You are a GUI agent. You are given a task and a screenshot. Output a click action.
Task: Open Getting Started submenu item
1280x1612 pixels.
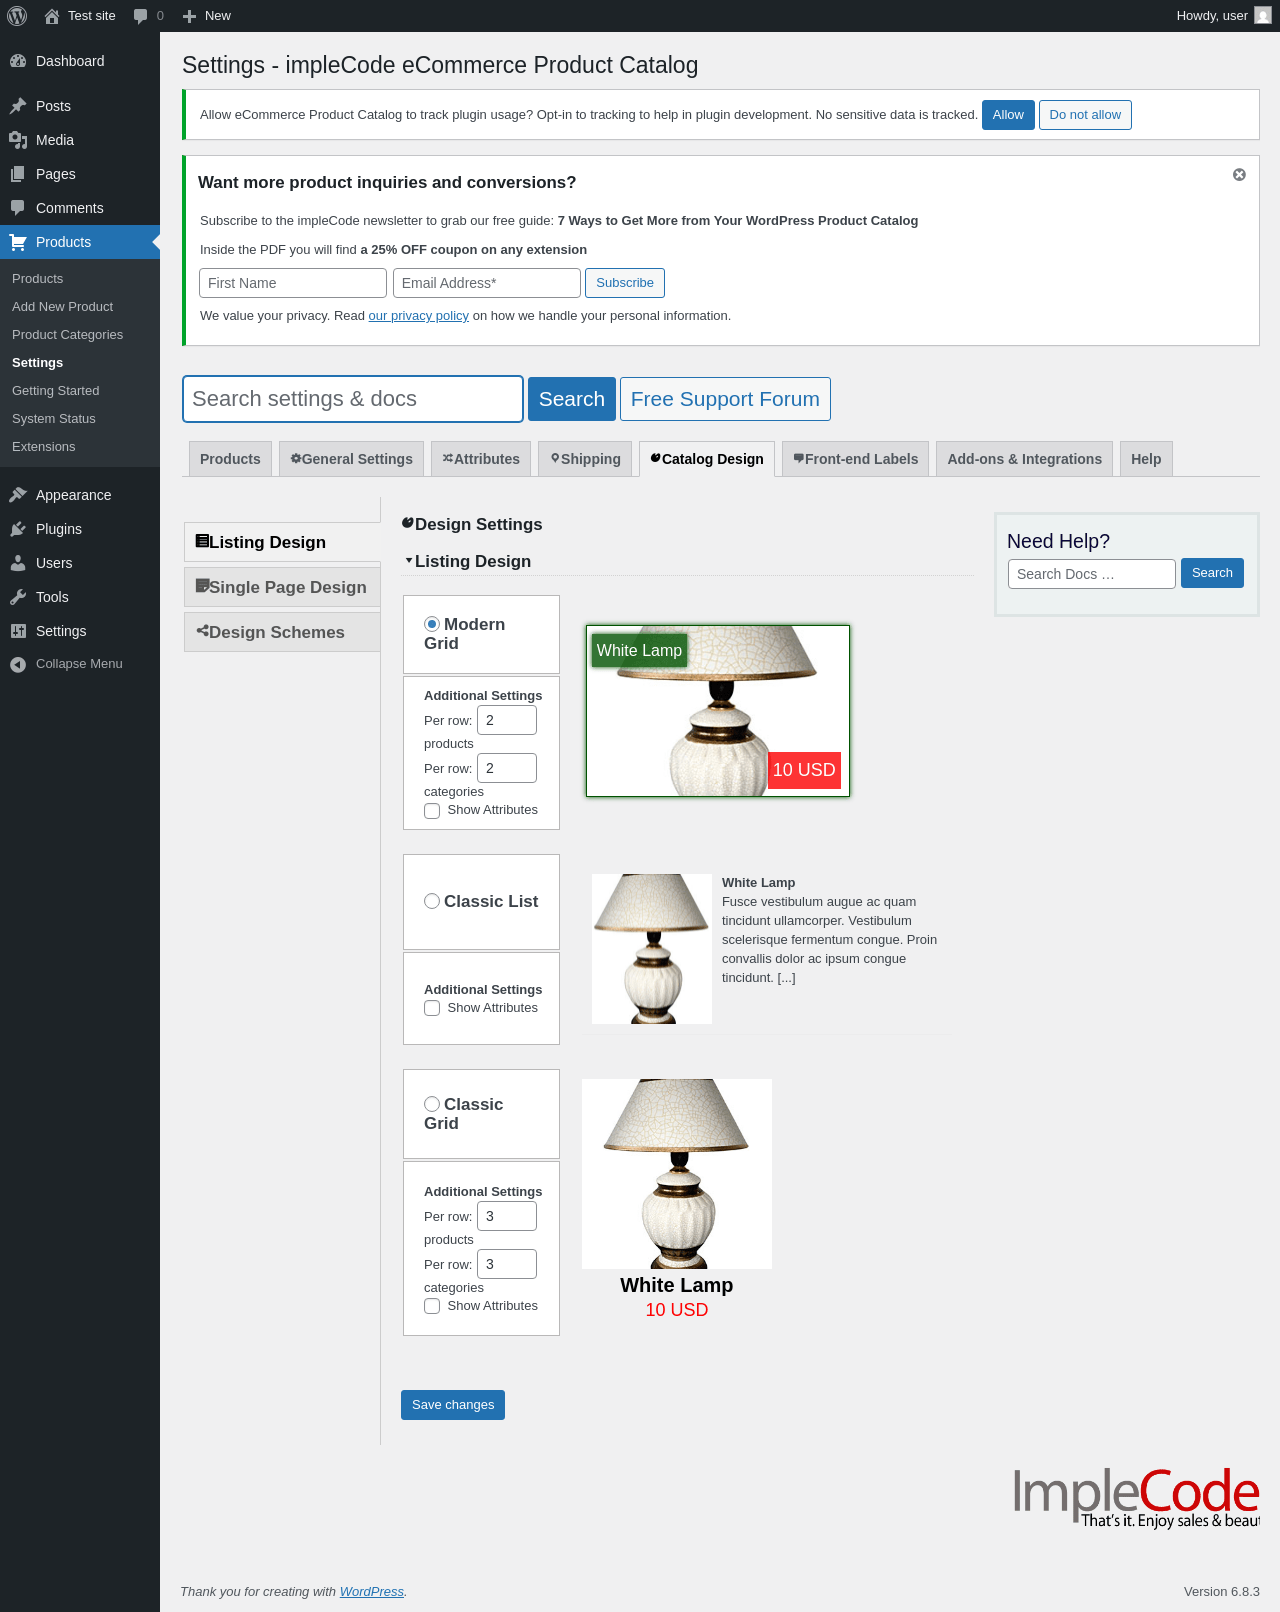[55, 391]
